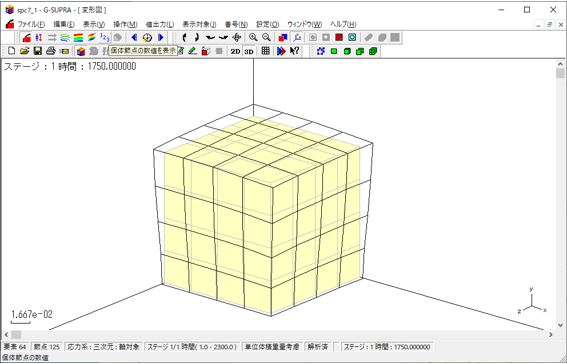Toggle the grid mesh icon

(265, 51)
